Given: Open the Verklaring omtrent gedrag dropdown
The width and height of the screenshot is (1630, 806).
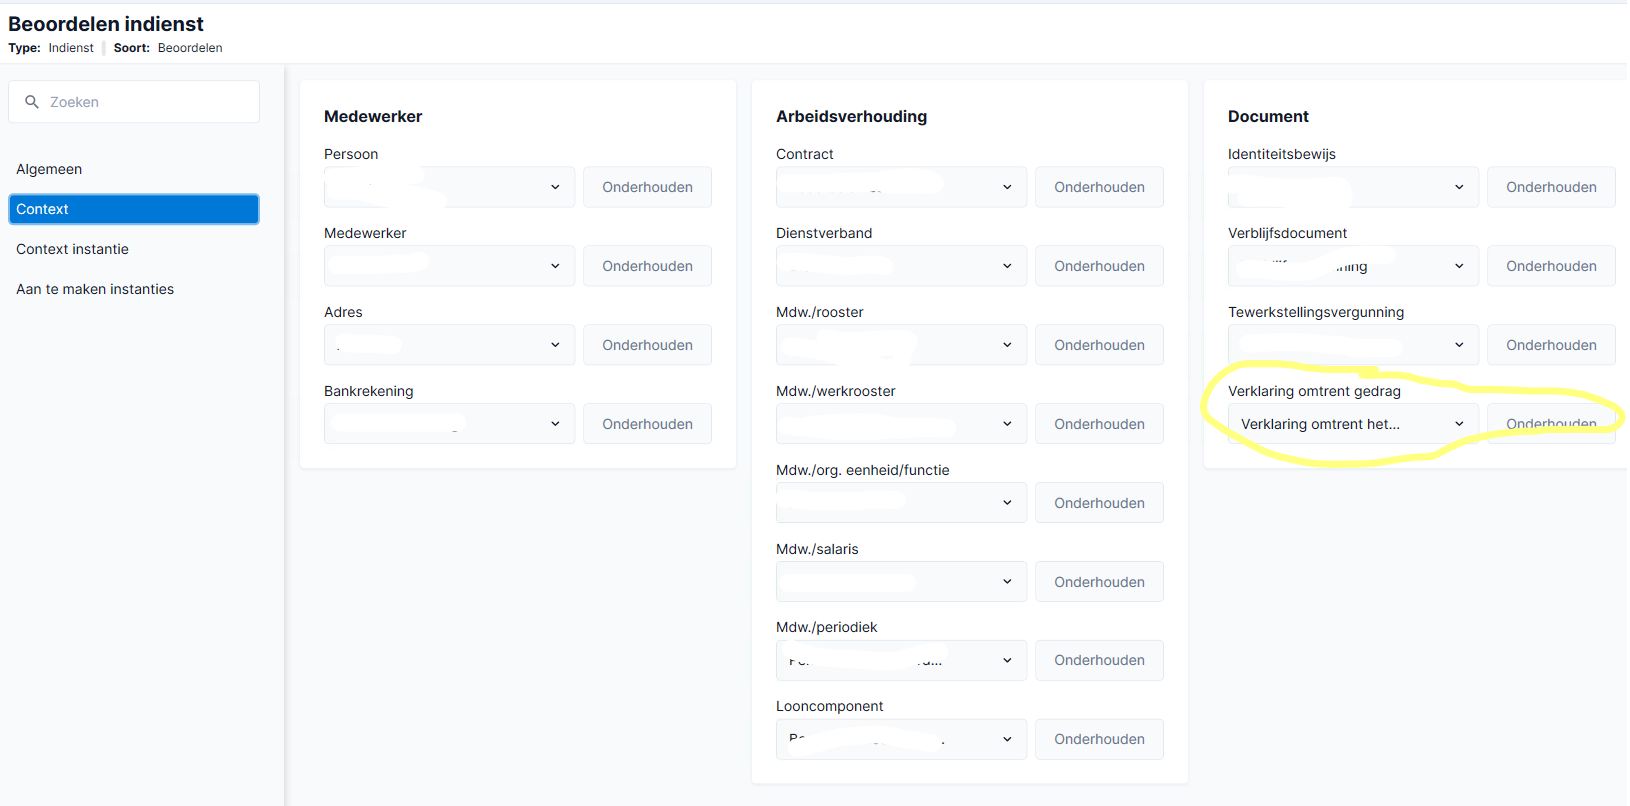Looking at the screenshot, I should click(1354, 424).
